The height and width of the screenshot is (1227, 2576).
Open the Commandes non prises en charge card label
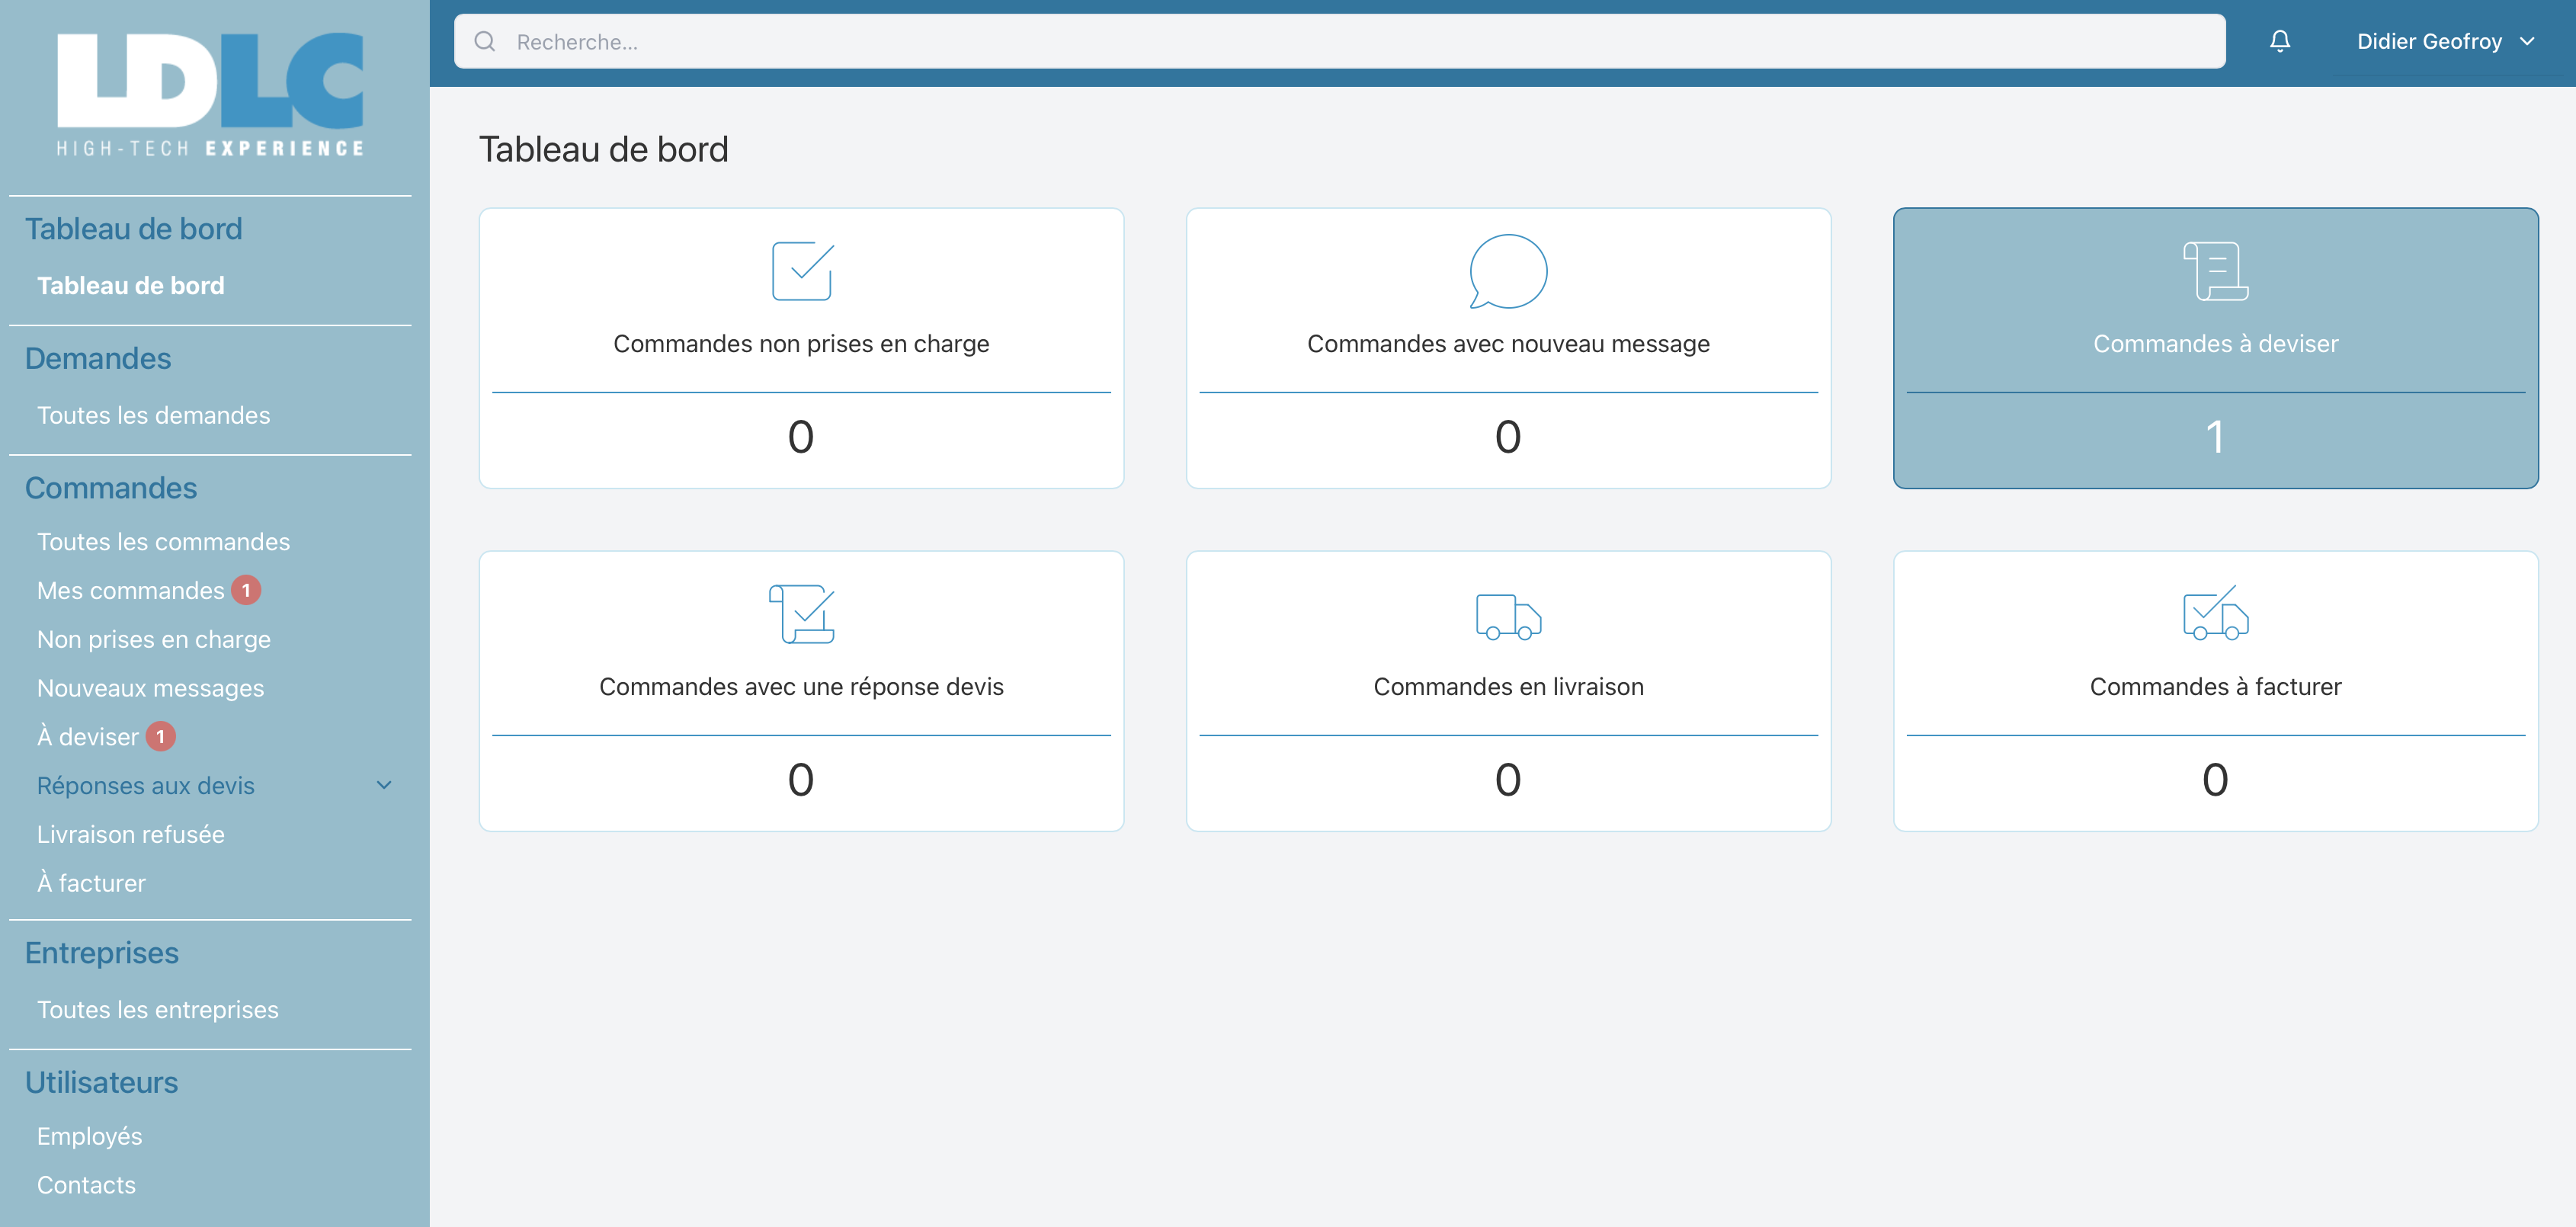point(801,344)
